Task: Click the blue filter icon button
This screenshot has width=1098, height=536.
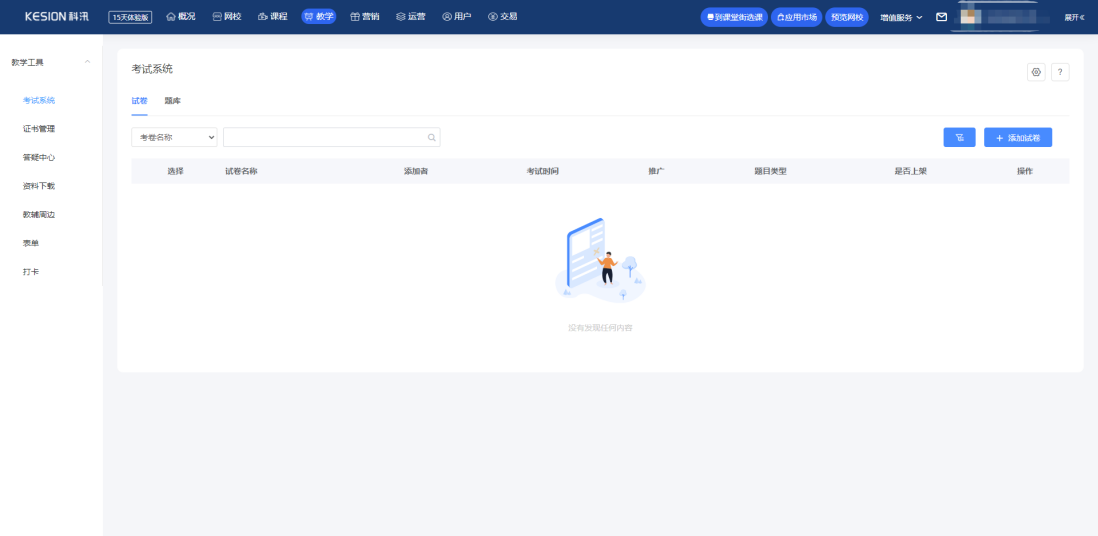Action: click(x=959, y=137)
